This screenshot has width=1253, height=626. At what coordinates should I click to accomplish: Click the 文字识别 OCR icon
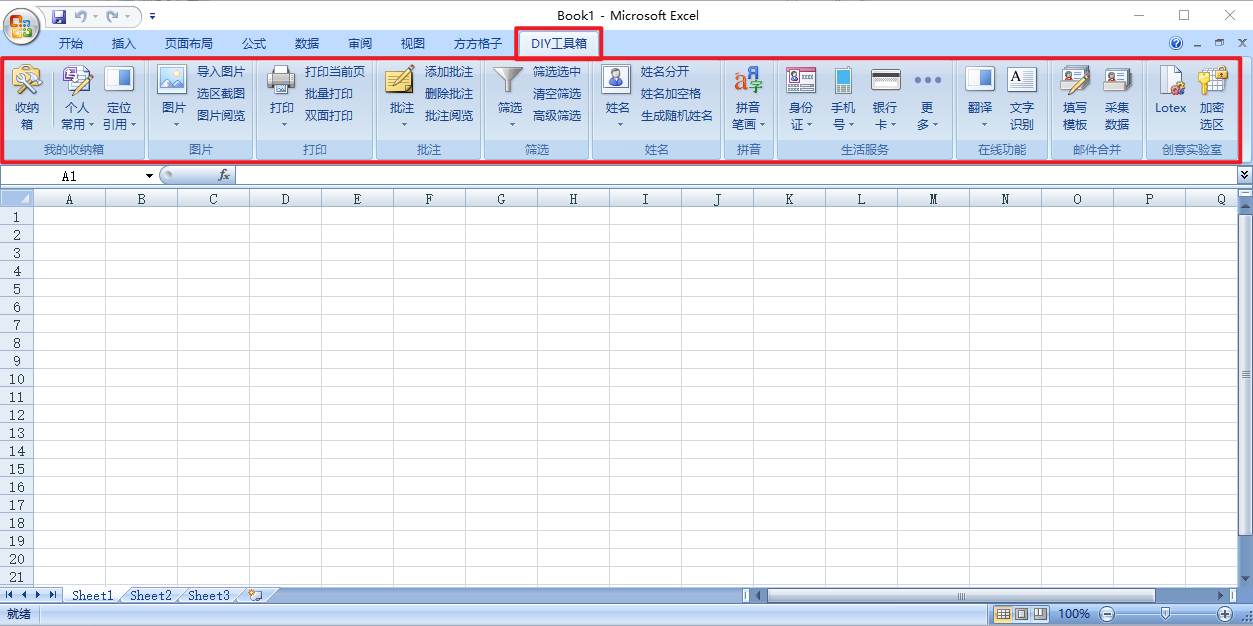point(1021,82)
